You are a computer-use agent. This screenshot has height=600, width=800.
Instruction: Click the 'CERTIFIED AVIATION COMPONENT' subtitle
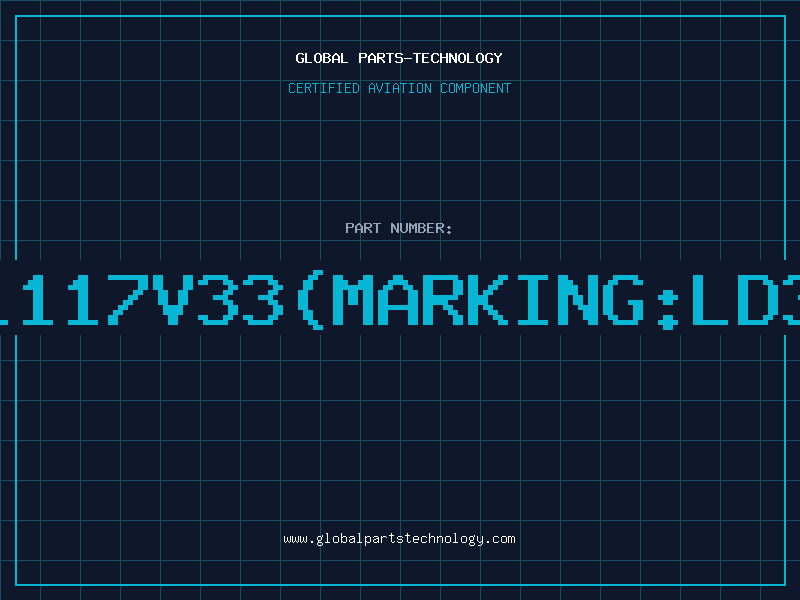399,88
